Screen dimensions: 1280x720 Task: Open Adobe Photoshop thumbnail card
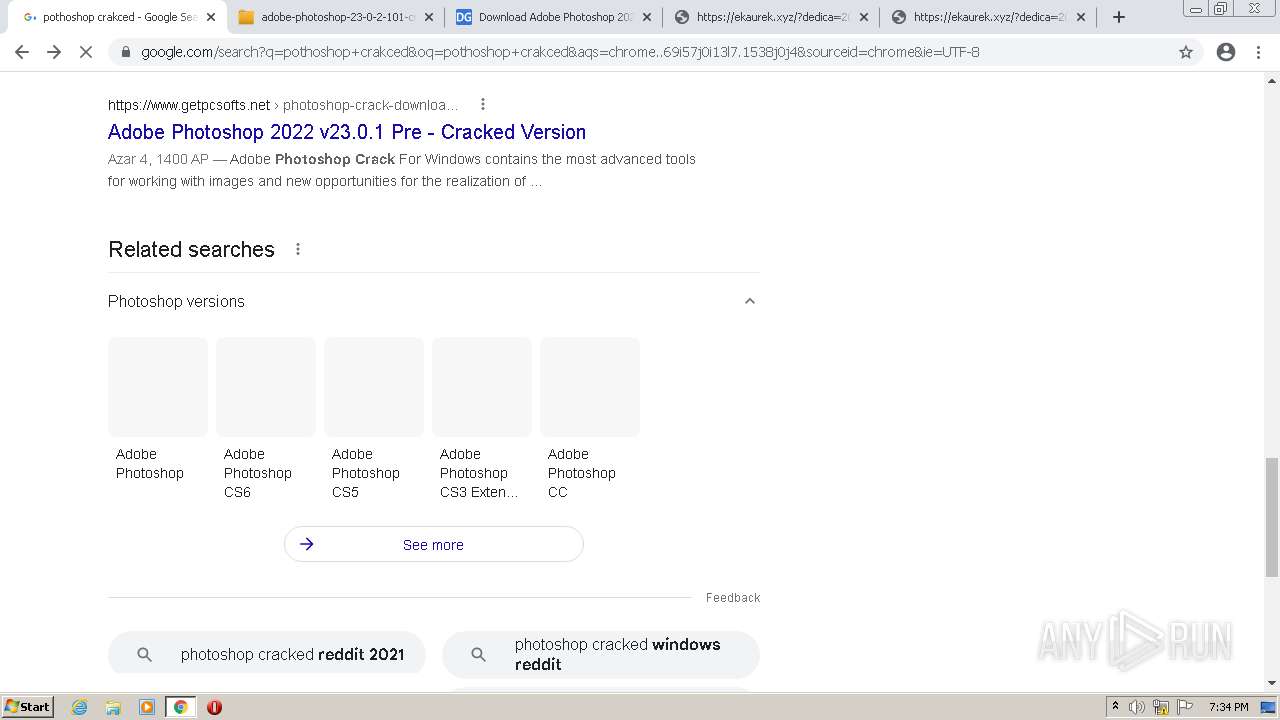pyautogui.click(x=158, y=410)
